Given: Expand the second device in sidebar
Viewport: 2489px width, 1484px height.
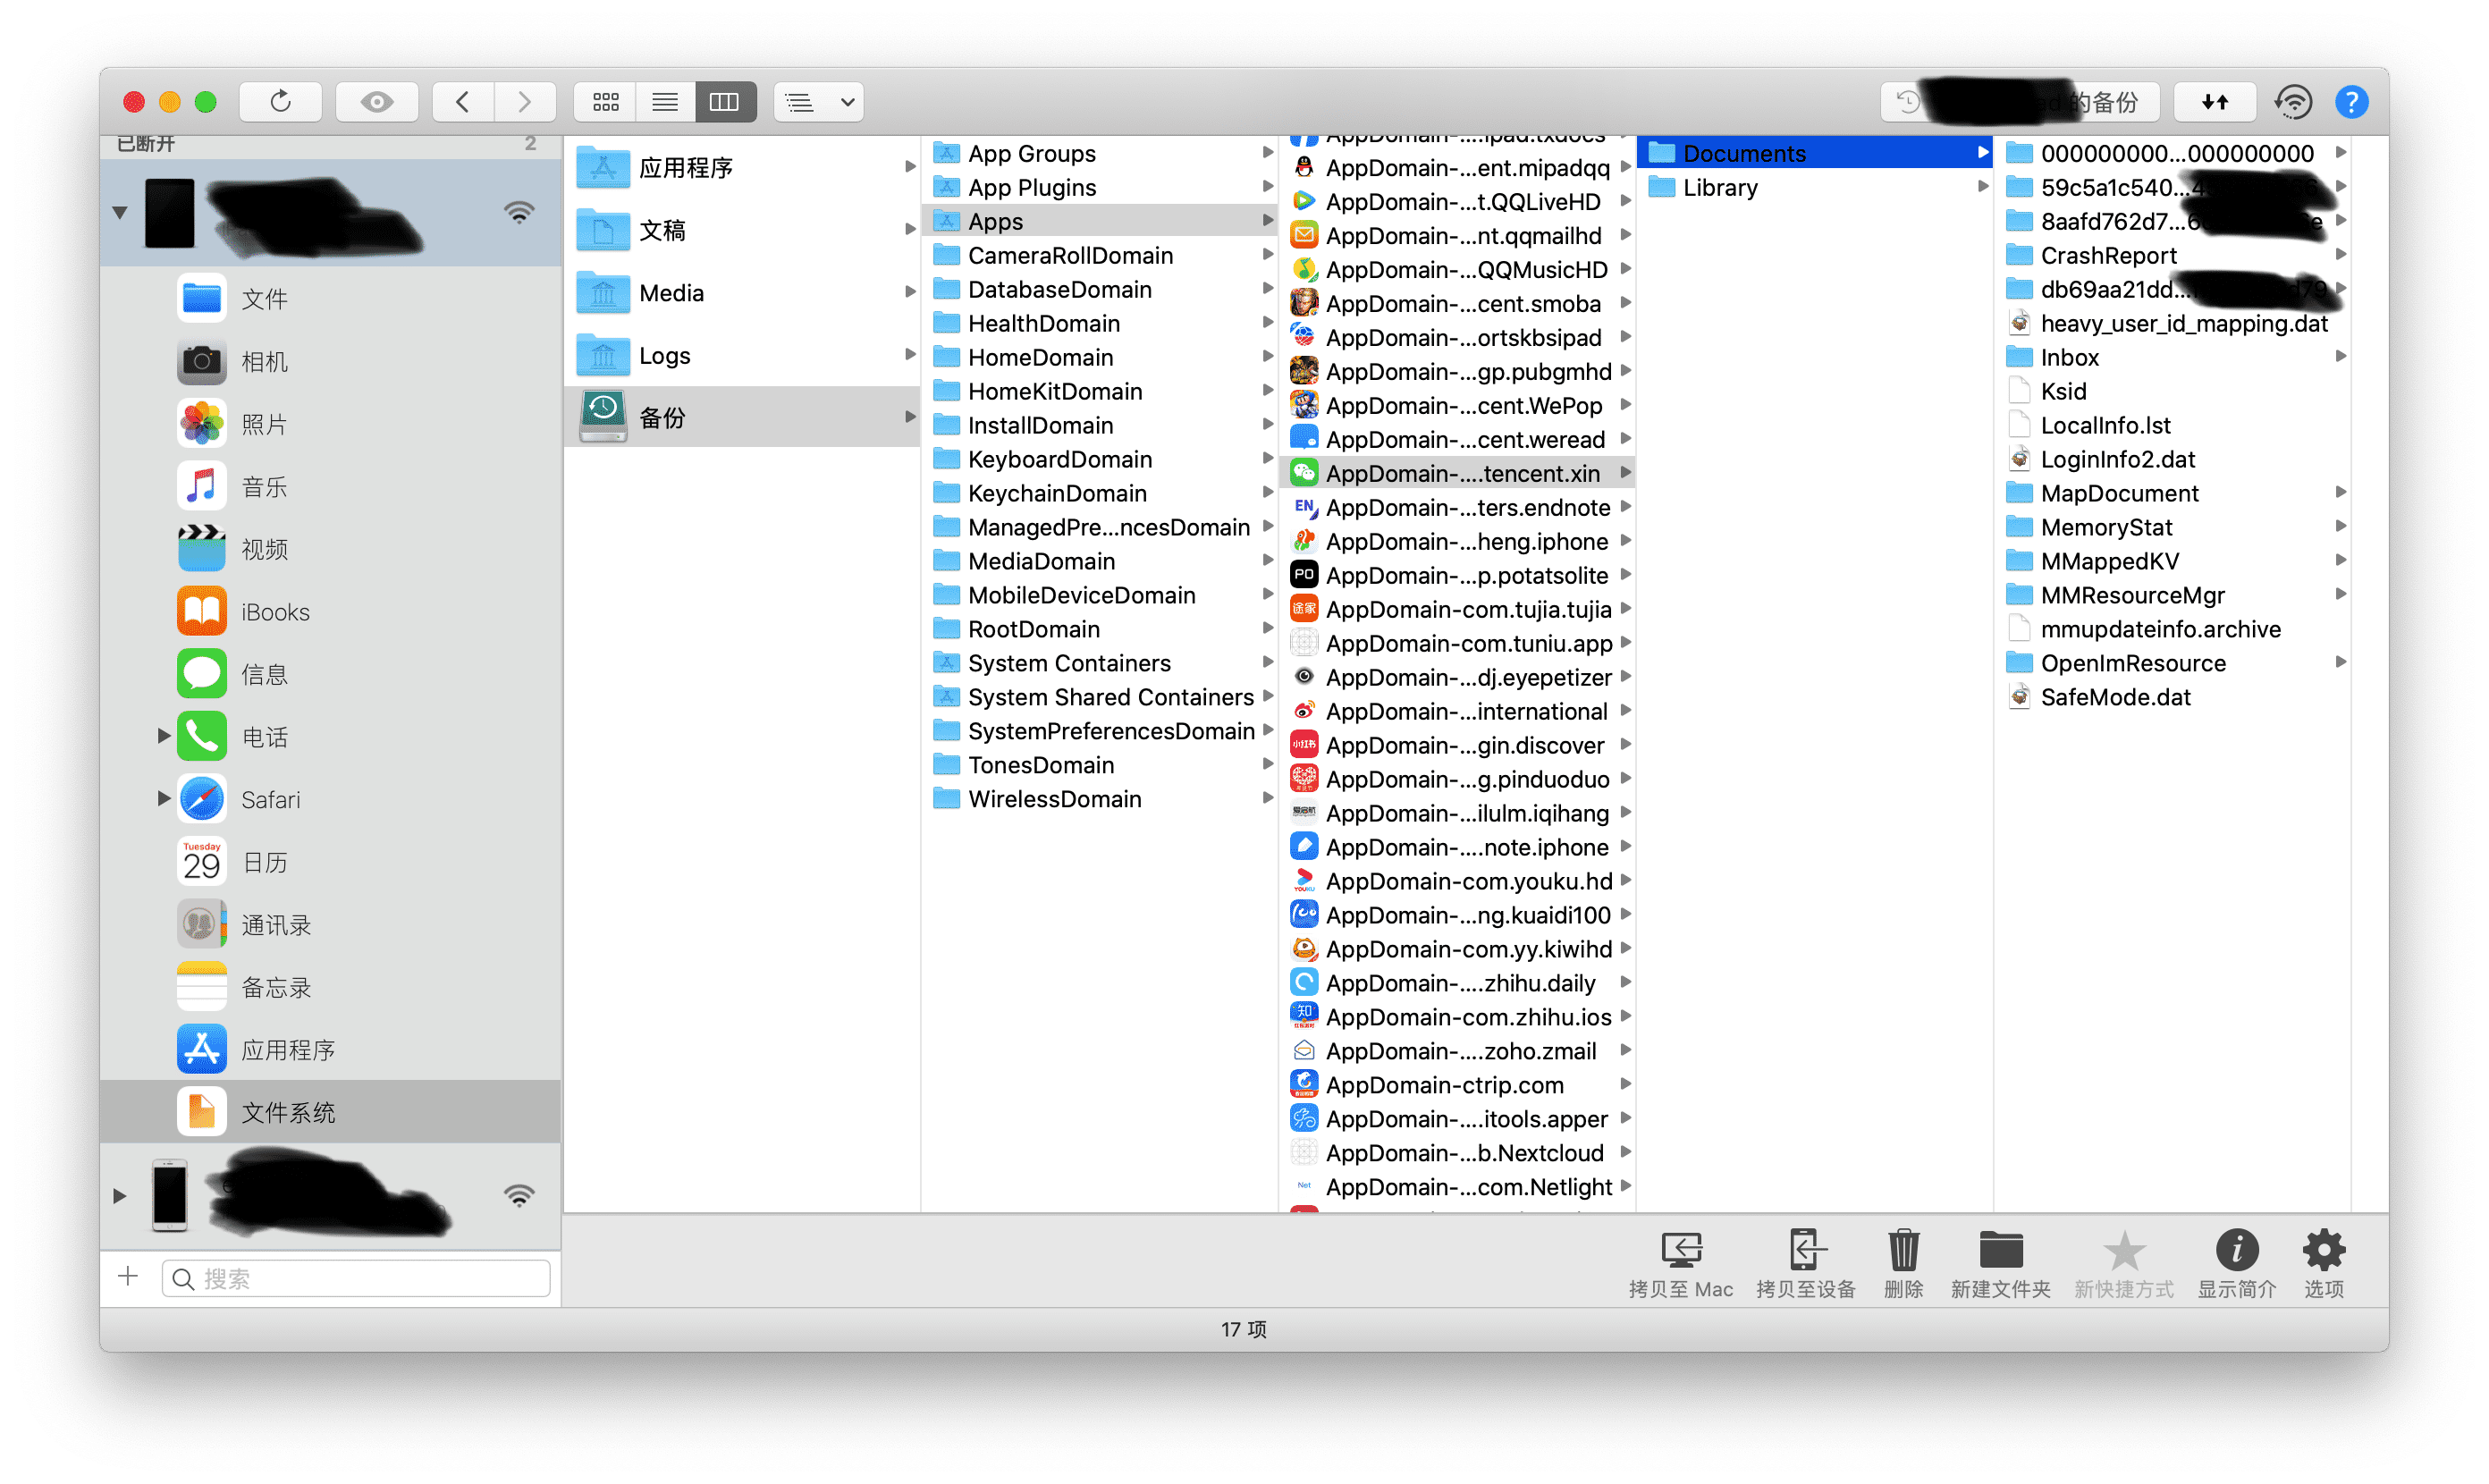Looking at the screenshot, I should (x=119, y=1196).
